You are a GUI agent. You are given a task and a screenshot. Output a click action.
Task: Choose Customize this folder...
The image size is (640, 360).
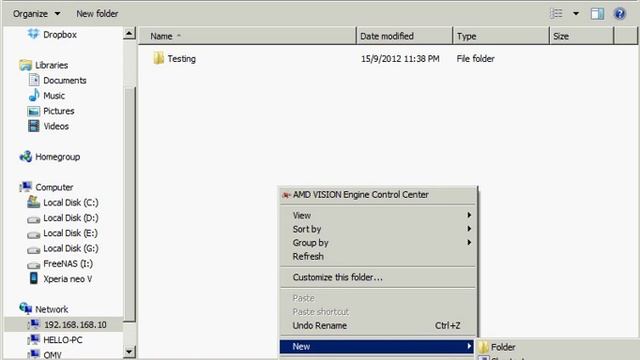click(x=378, y=278)
